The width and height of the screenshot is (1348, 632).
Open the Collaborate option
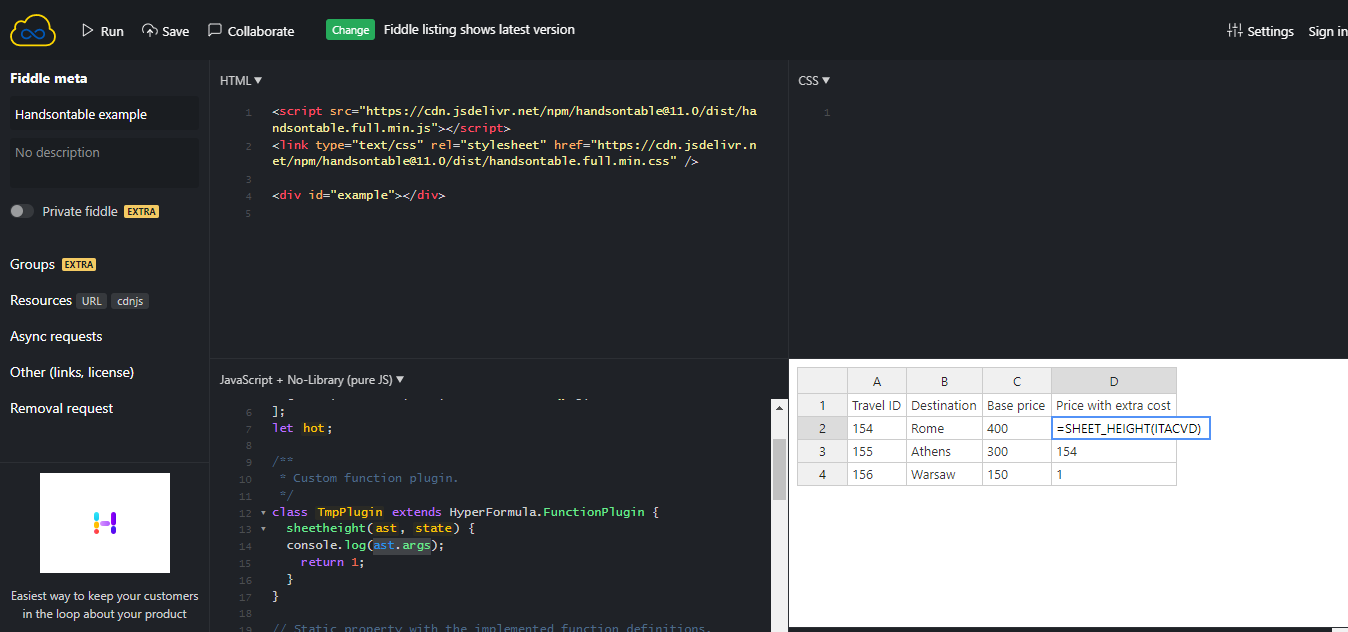[251, 31]
